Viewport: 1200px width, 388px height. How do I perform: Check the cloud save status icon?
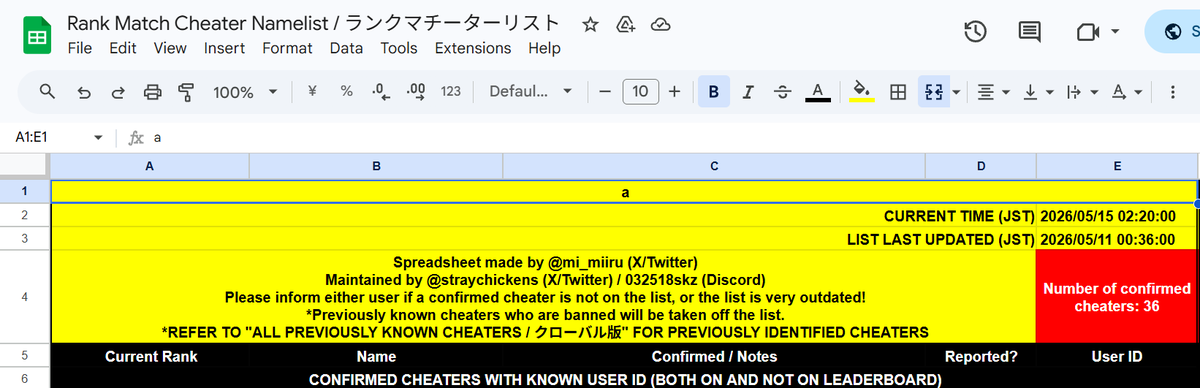[659, 24]
